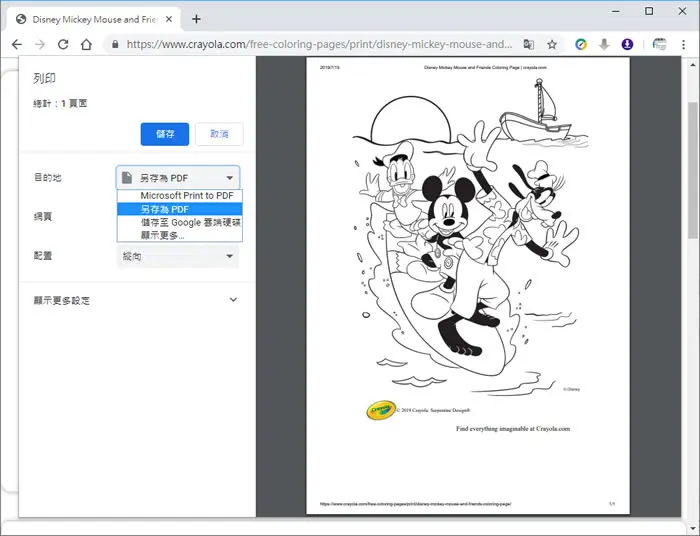Choose 顯示更多... in the destination list

179,235
